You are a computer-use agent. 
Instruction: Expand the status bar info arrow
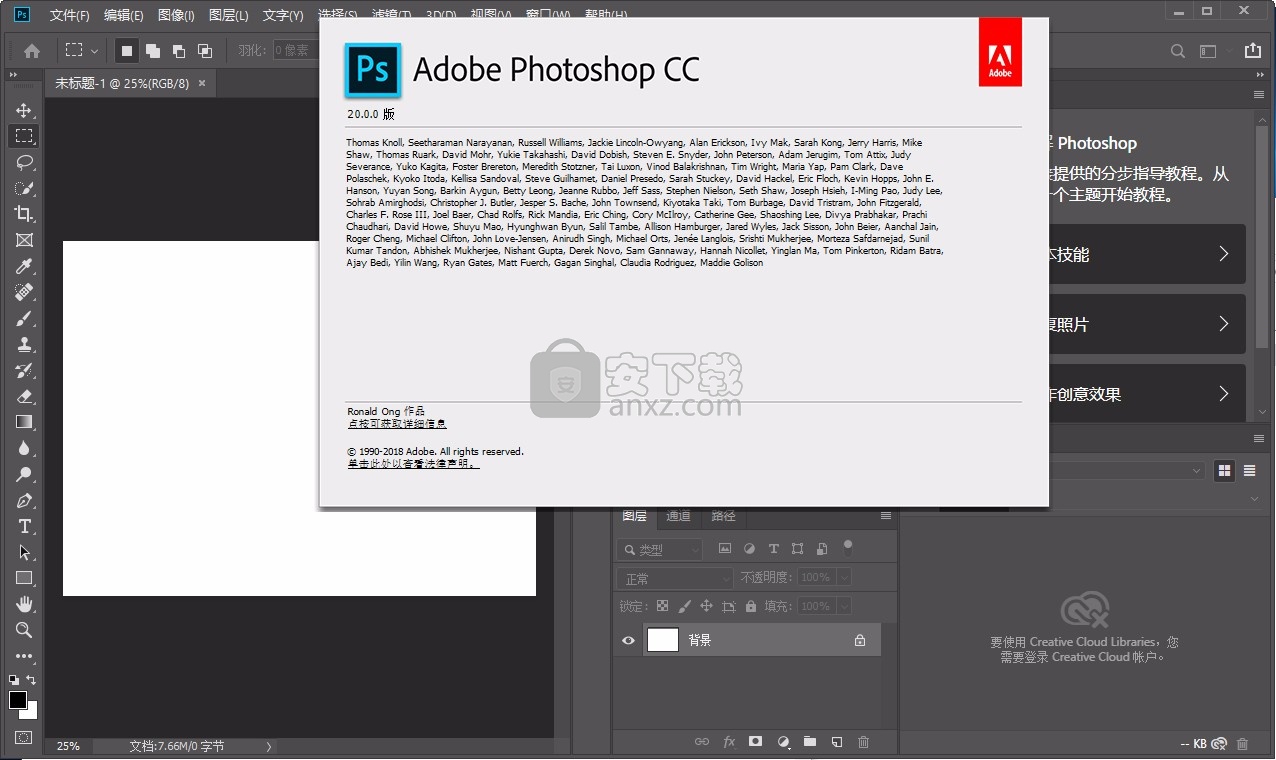pyautogui.click(x=268, y=746)
